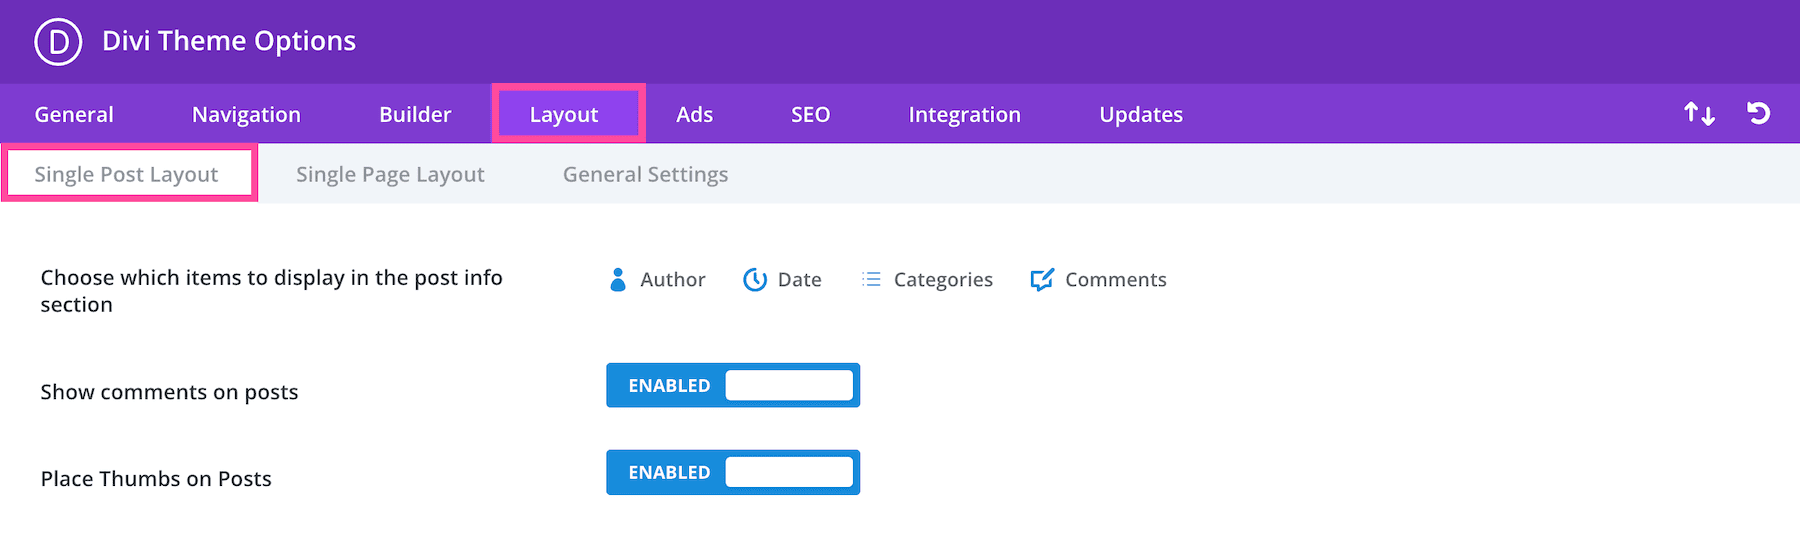Click the import/export arrows icon
Screen dimensions: 1800x549
coord(1699,114)
